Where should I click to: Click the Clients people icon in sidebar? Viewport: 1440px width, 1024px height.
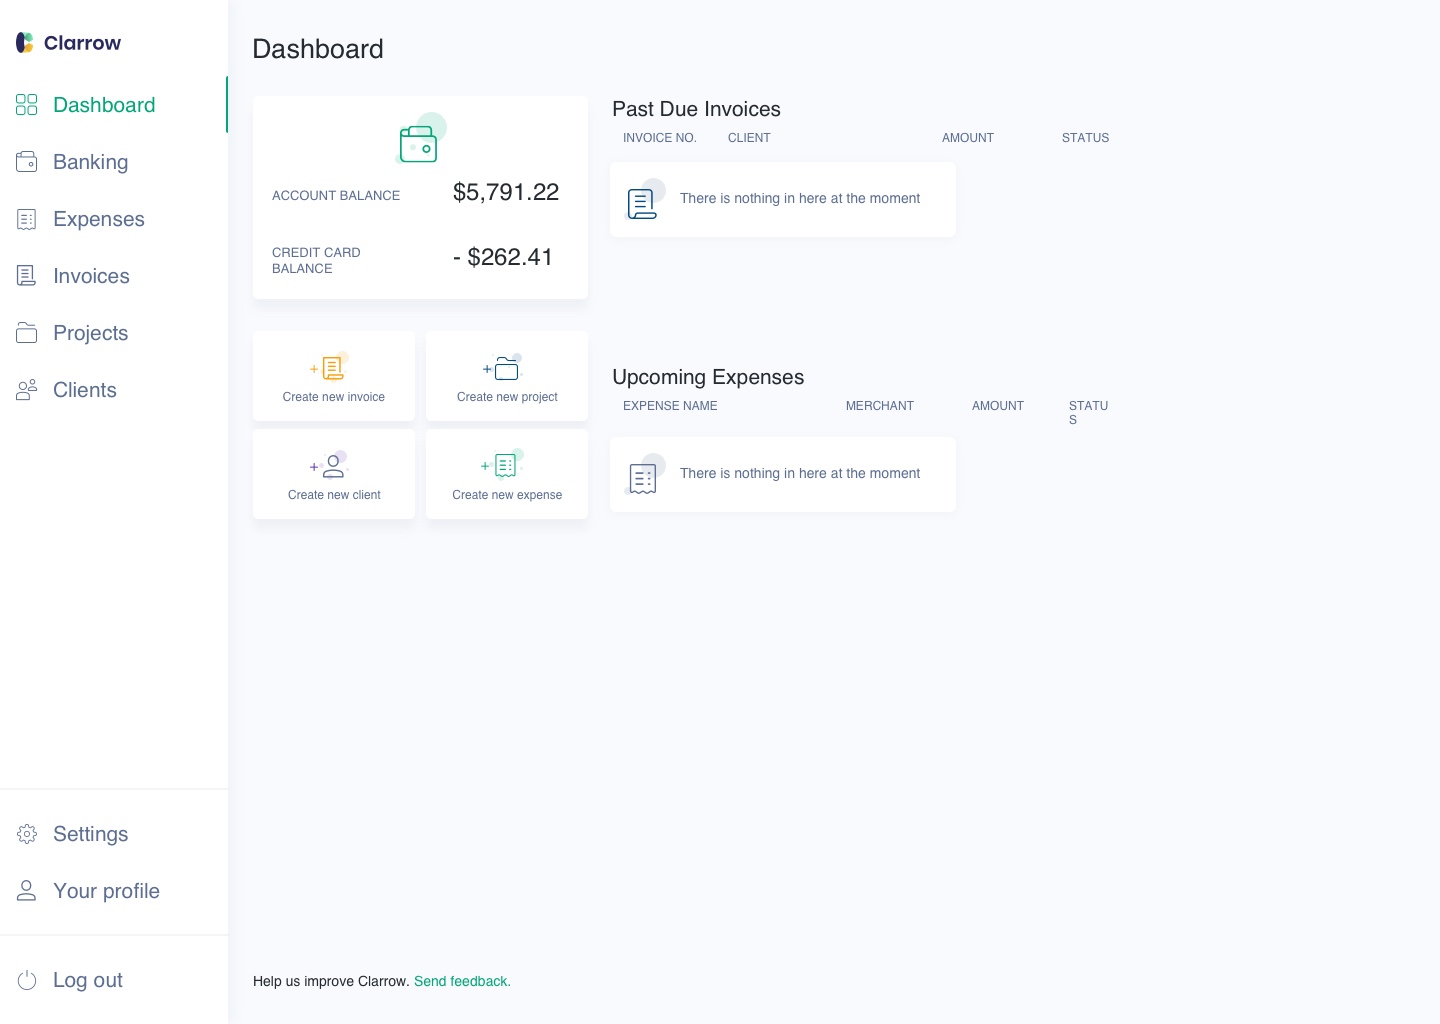[x=27, y=390]
